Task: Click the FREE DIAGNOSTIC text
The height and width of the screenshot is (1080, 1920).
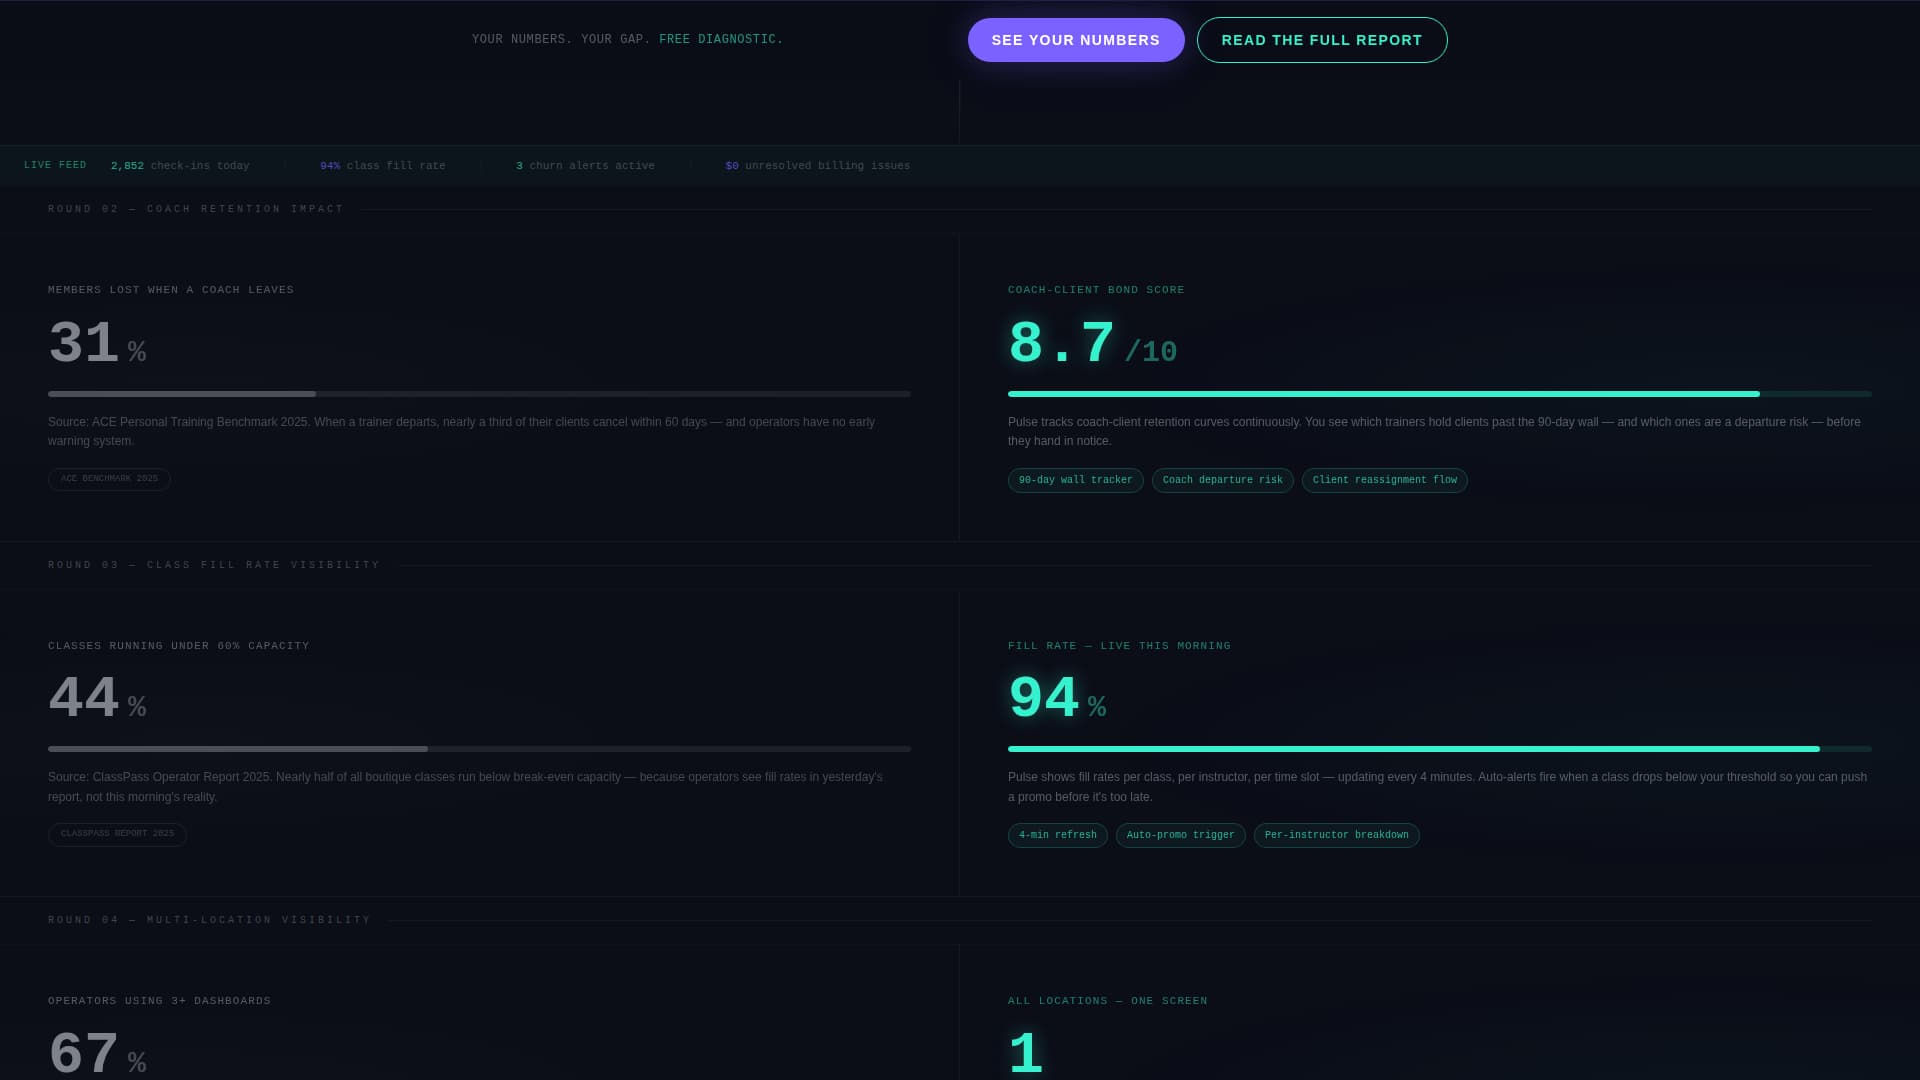Action: (x=721, y=39)
